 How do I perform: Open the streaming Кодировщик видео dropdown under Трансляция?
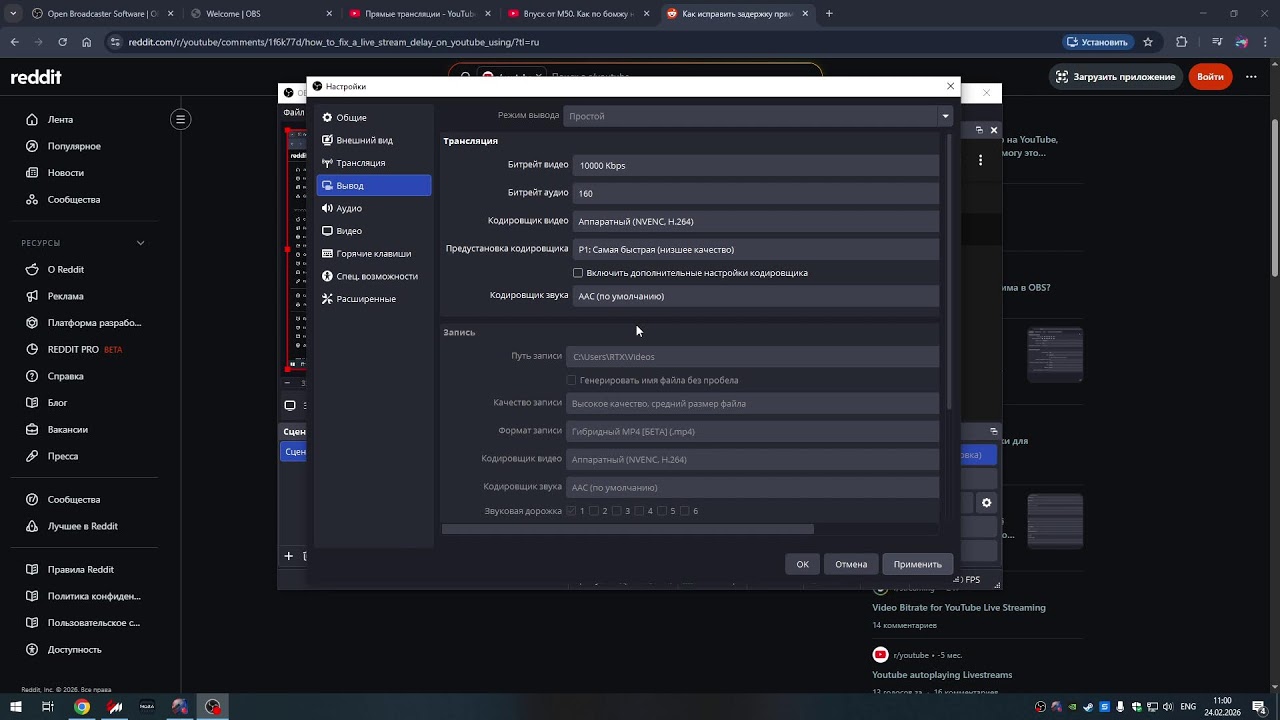point(756,221)
